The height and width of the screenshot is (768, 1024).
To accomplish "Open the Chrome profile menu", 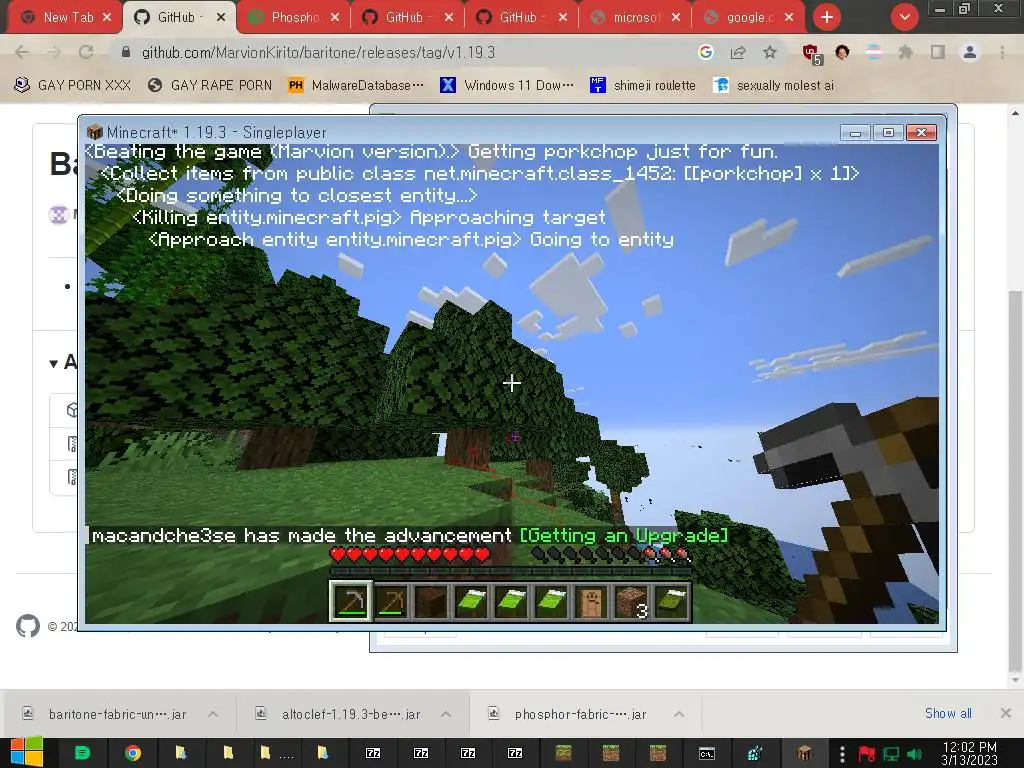I will click(x=970, y=52).
